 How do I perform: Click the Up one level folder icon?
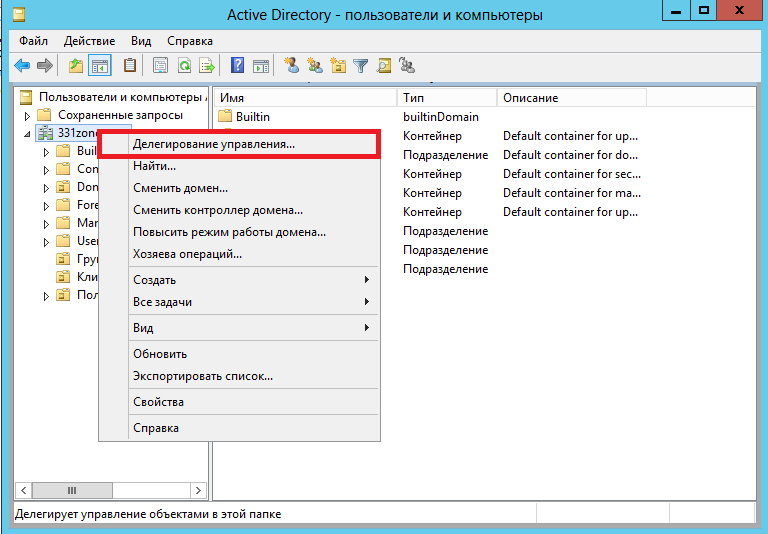pos(75,66)
